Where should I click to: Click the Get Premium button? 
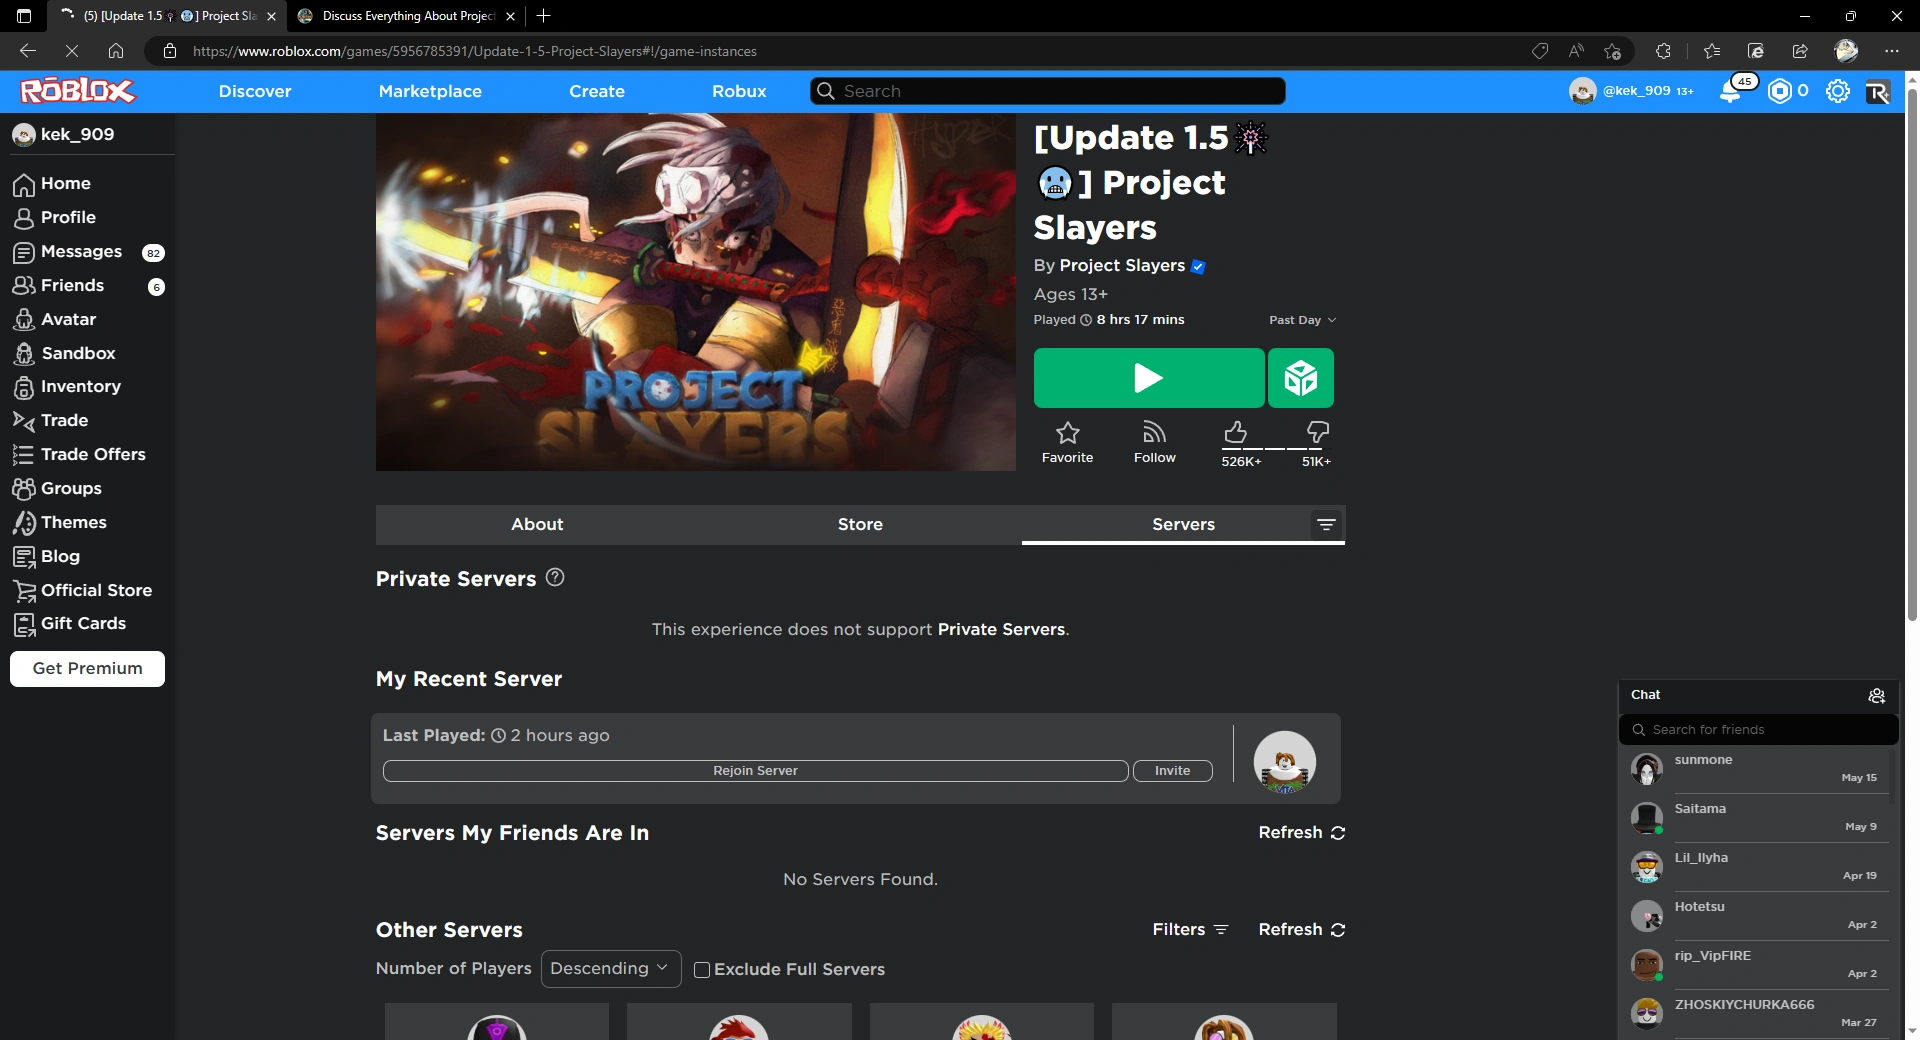[87, 668]
